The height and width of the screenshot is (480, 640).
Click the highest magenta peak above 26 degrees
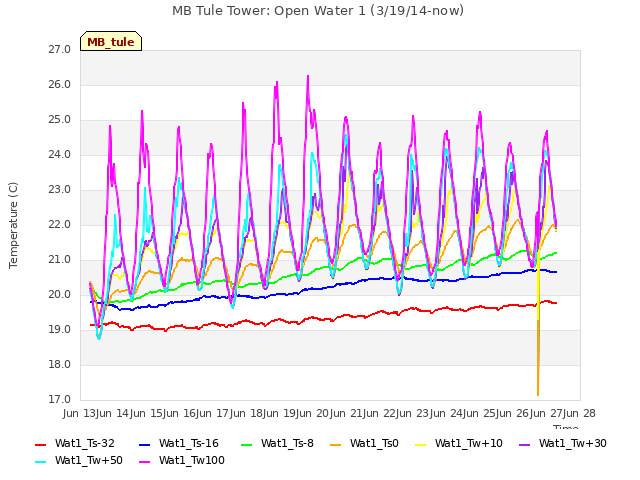[x=308, y=77]
